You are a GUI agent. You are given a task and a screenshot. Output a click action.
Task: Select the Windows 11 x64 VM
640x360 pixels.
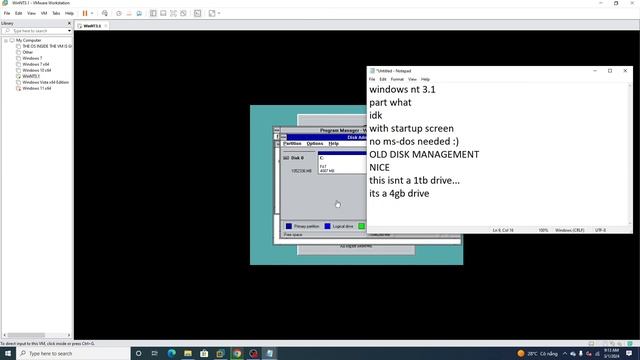click(x=37, y=88)
